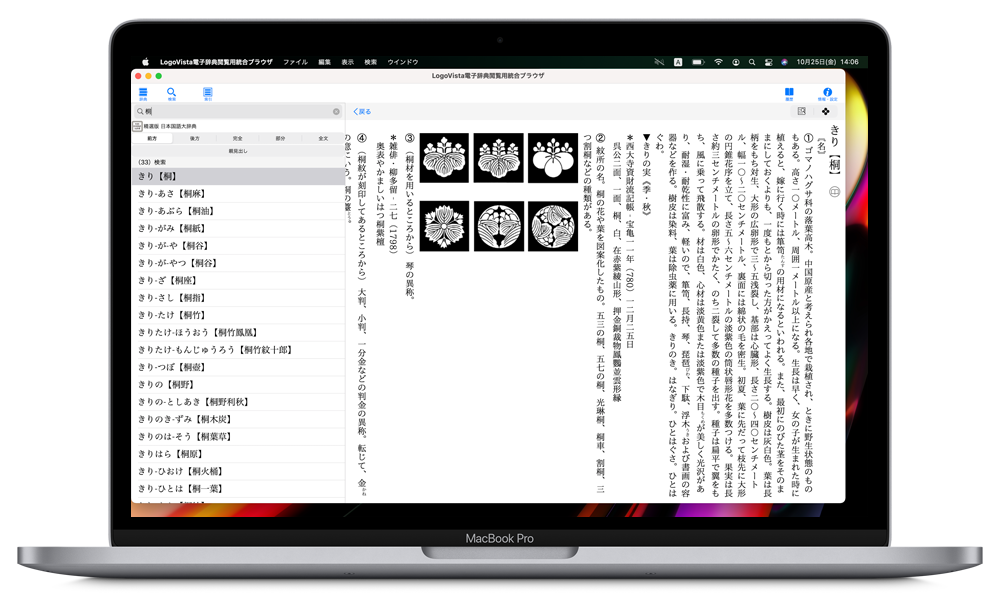
Task: Click into the search field containing 桐
Action: (x=237, y=112)
